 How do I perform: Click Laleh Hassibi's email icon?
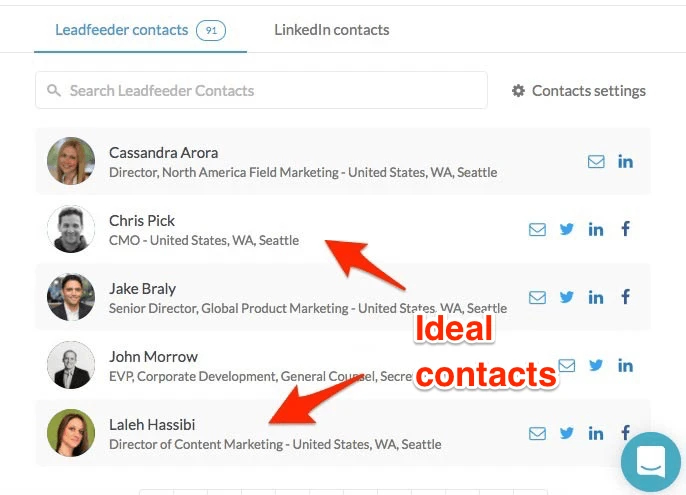click(537, 433)
